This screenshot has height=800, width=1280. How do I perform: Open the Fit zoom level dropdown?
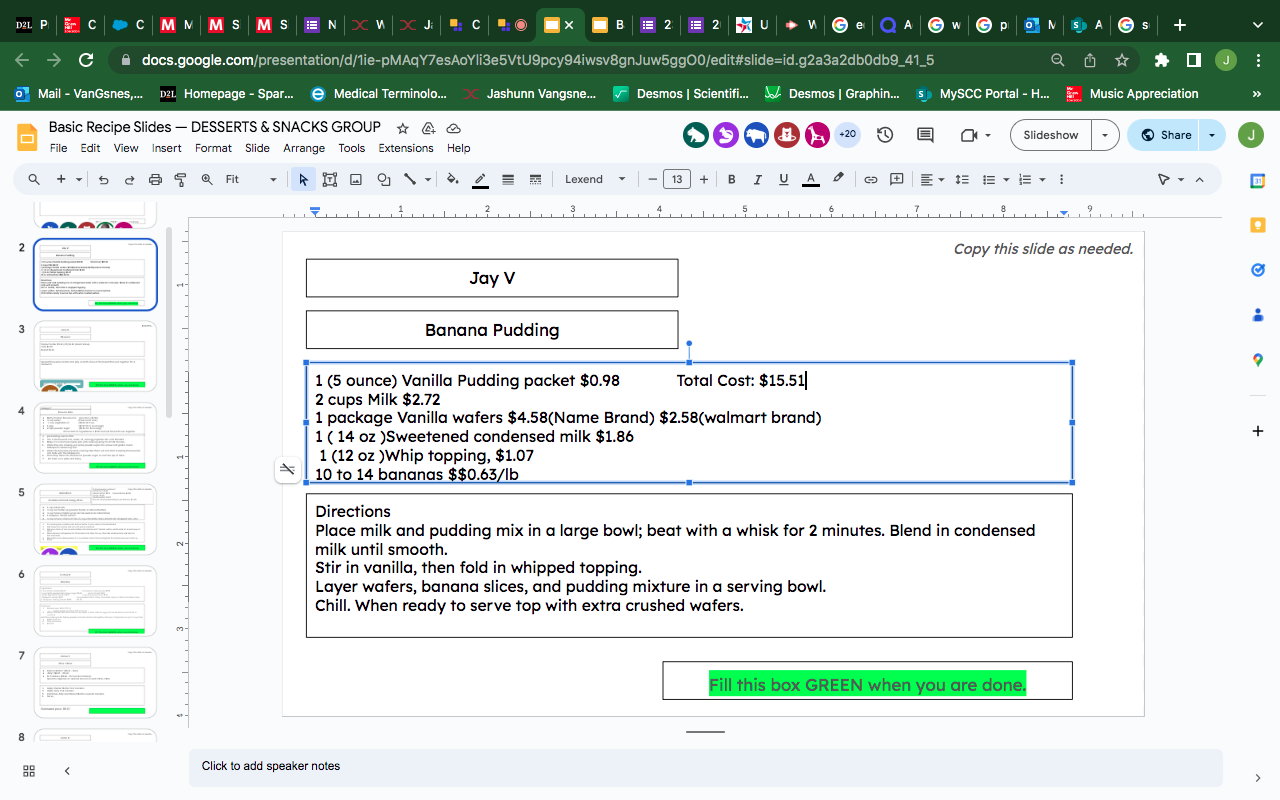[x=251, y=179]
